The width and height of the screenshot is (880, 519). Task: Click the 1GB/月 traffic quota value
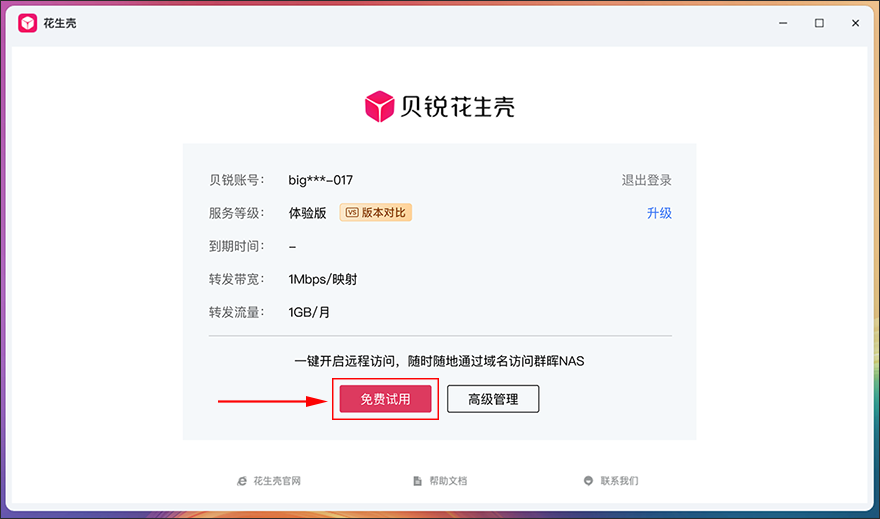(309, 313)
